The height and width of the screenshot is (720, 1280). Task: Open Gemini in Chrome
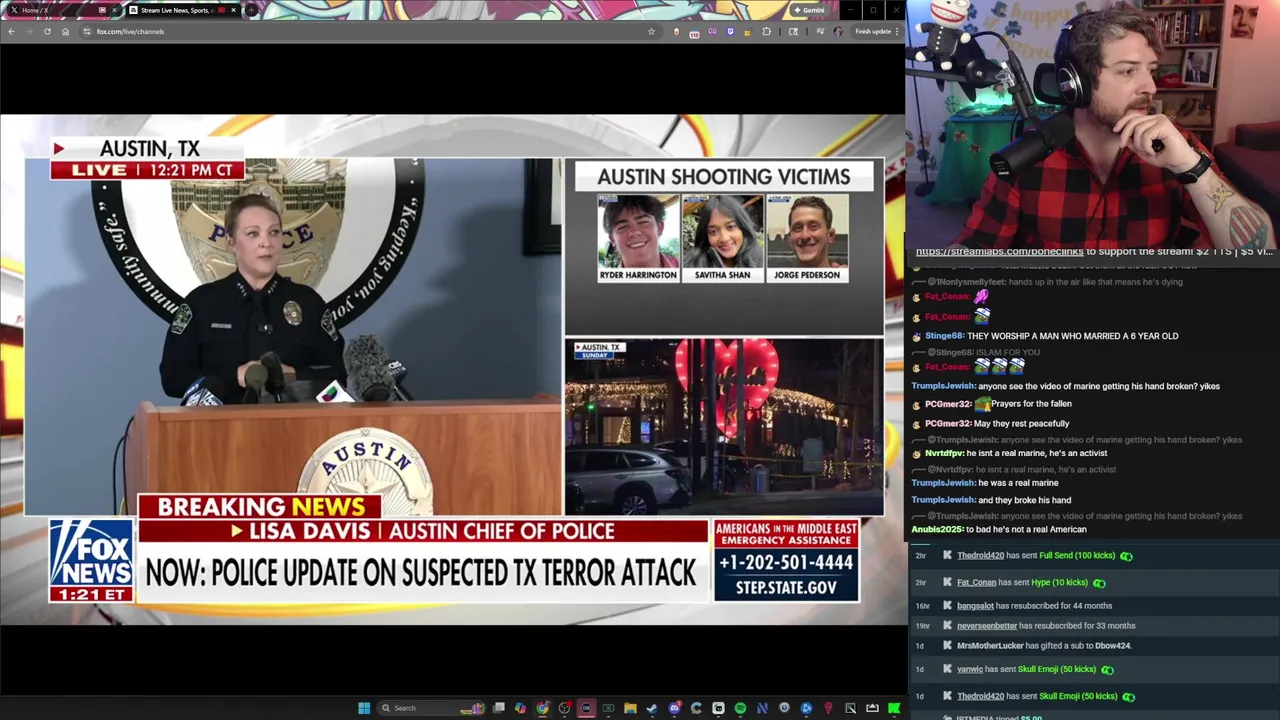[810, 10]
